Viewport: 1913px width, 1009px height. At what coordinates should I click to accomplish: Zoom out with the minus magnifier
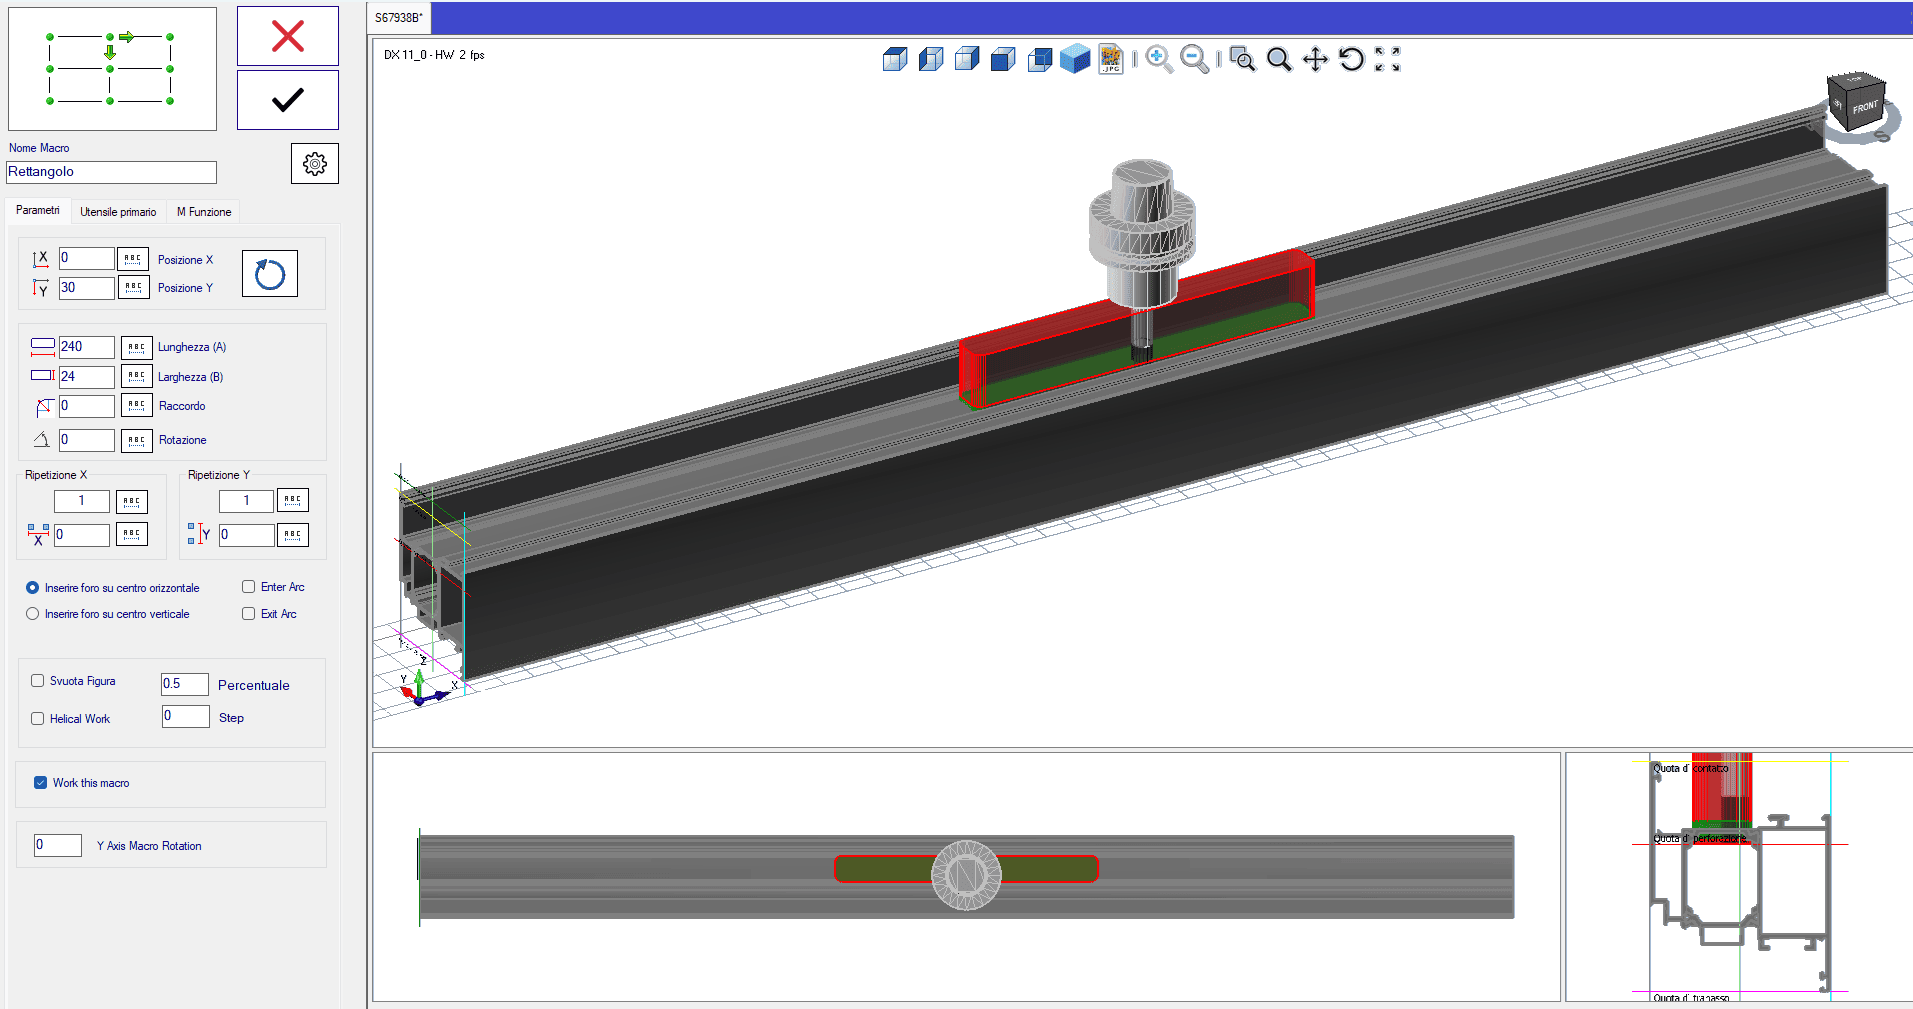[x=1194, y=59]
